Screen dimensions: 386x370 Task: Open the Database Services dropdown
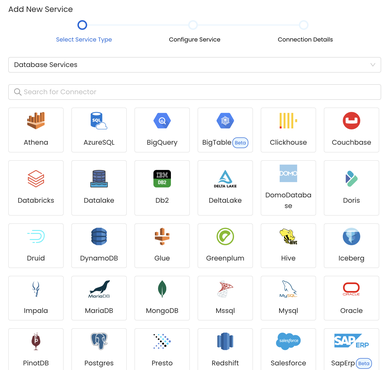(195, 65)
